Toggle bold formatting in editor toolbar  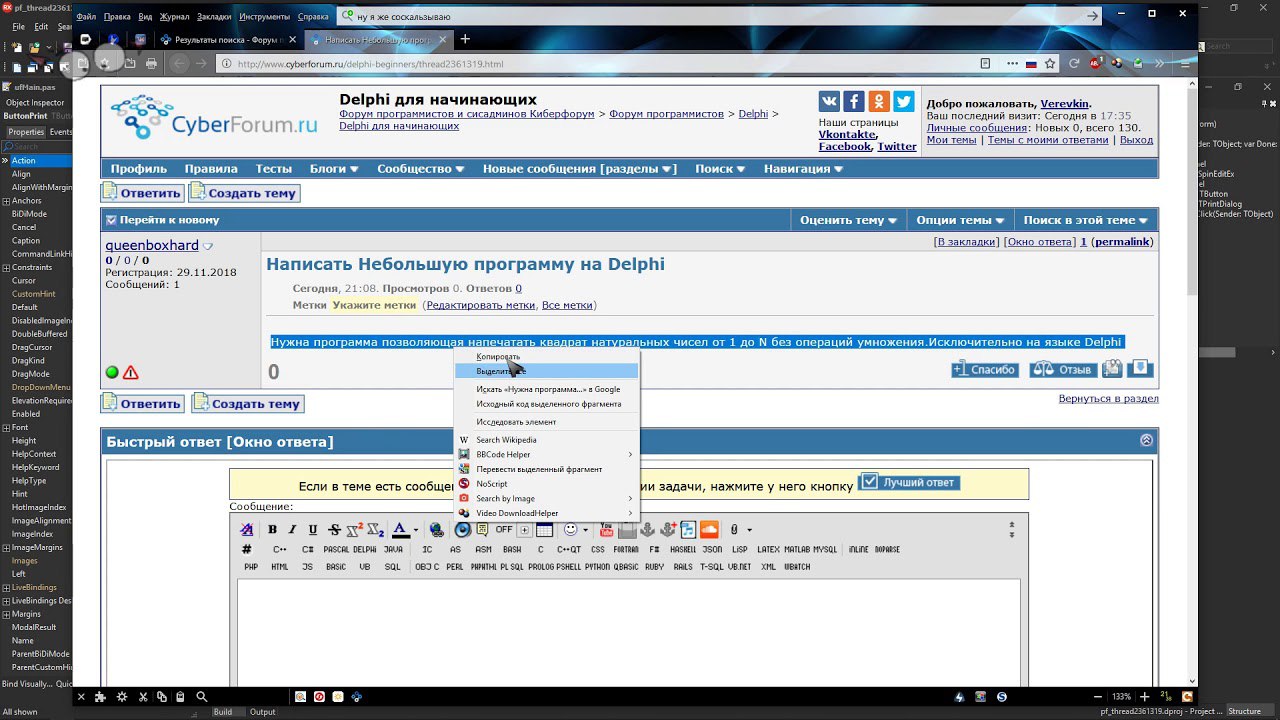tap(272, 530)
